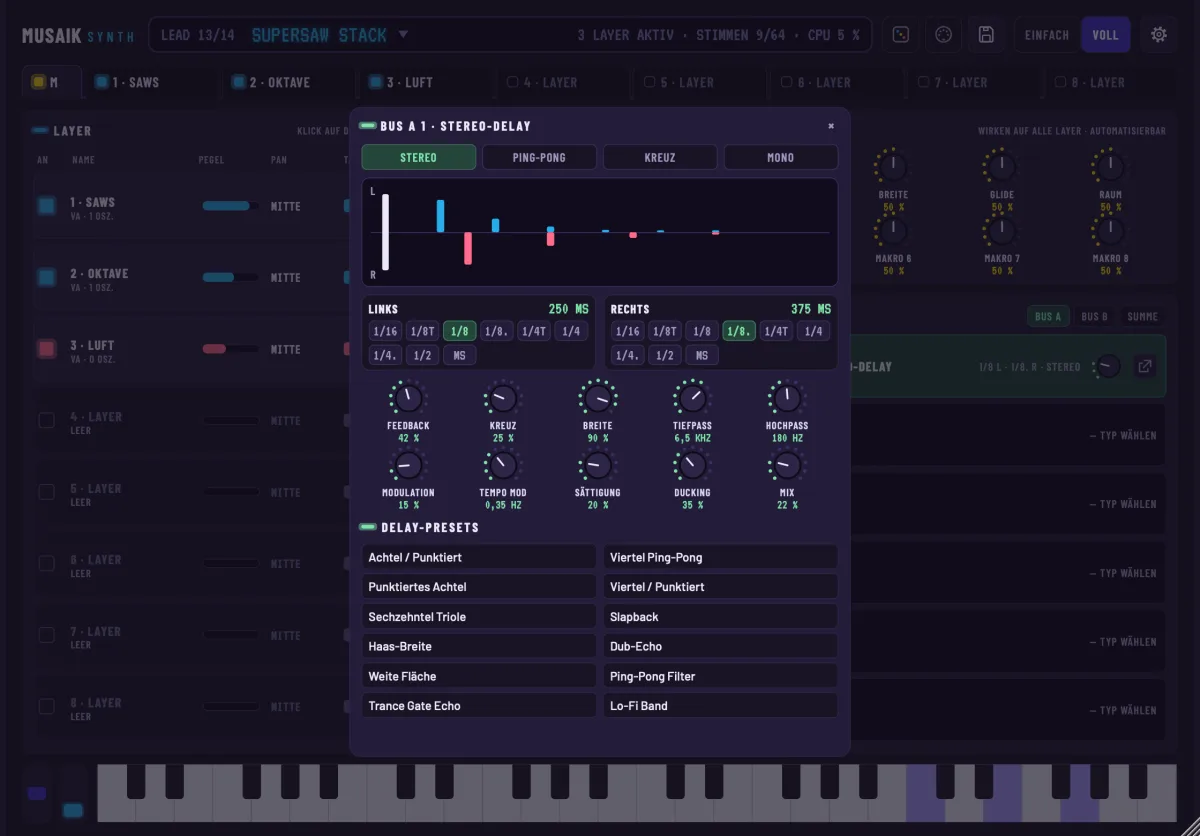Load the Punktiertes Achtel preset

click(479, 587)
